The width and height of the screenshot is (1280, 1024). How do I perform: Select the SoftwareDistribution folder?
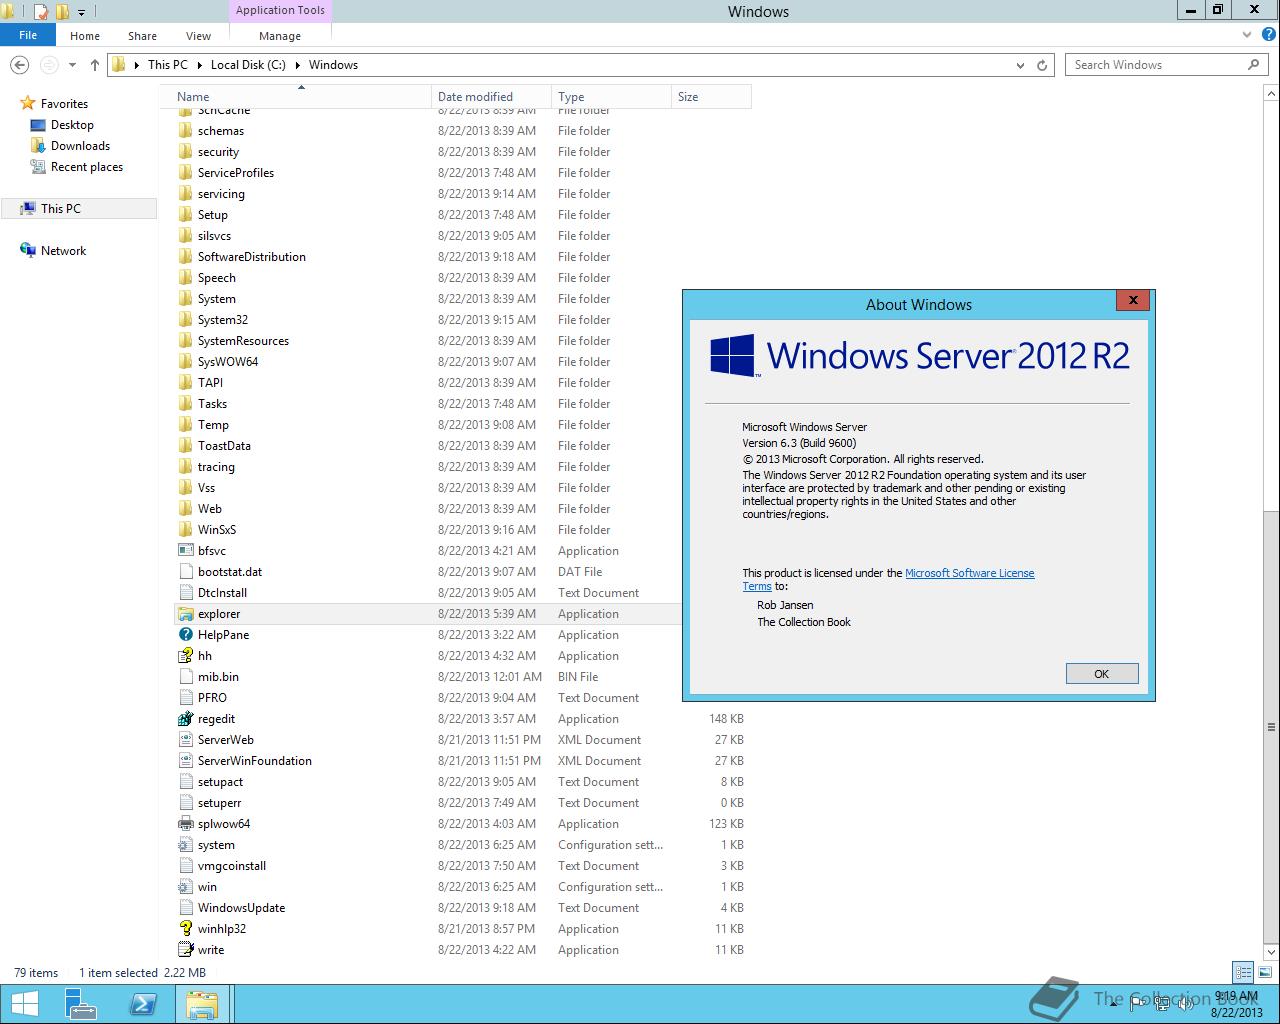pyautogui.click(x=251, y=257)
